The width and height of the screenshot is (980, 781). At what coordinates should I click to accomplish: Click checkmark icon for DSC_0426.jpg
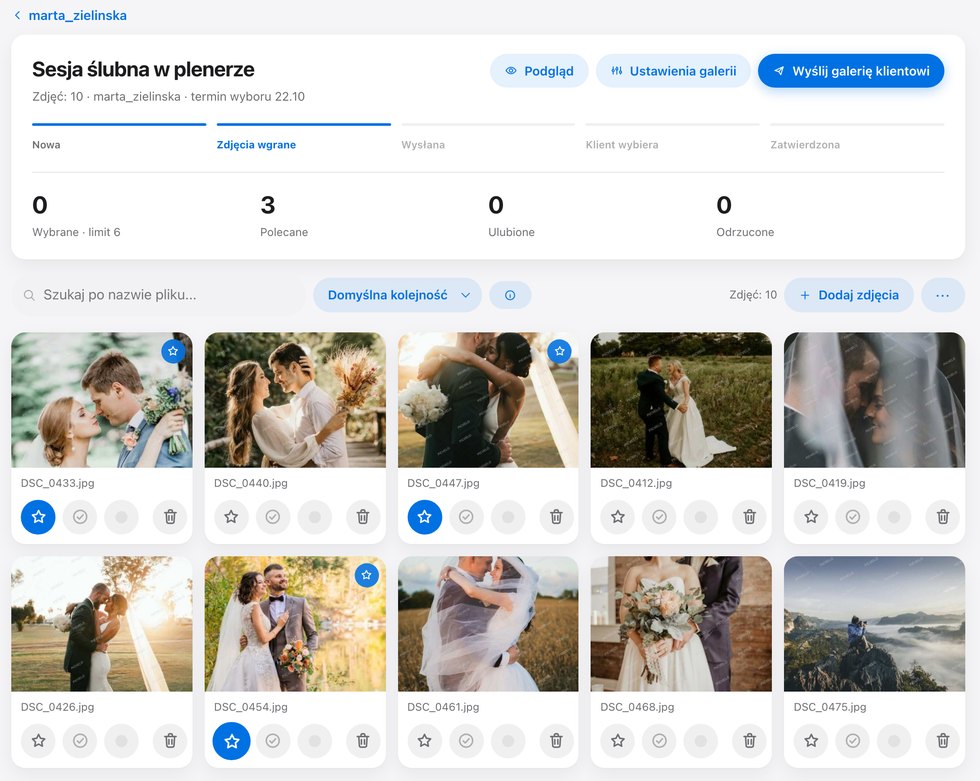tap(80, 740)
